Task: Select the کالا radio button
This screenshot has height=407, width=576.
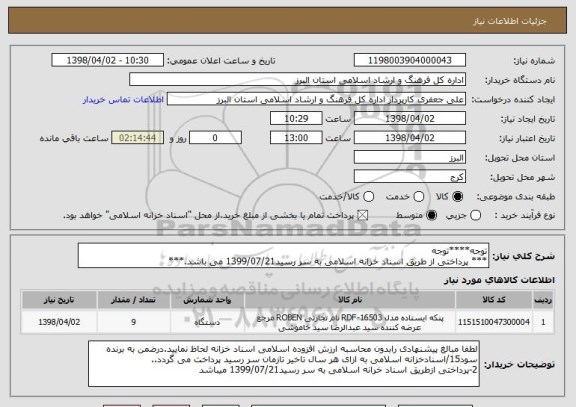Action: click(457, 197)
